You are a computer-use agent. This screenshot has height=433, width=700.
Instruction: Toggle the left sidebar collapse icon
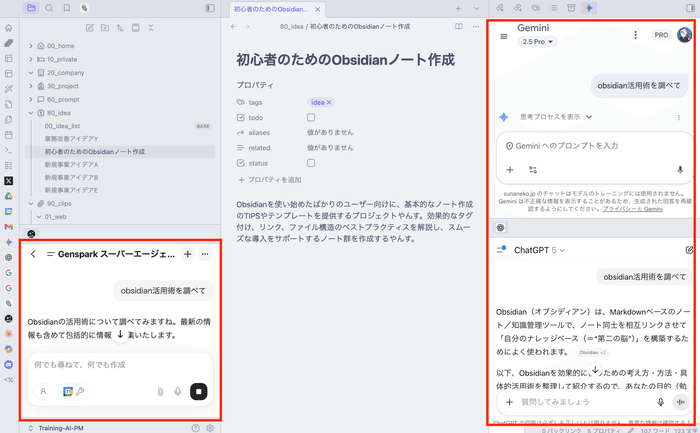[210, 8]
